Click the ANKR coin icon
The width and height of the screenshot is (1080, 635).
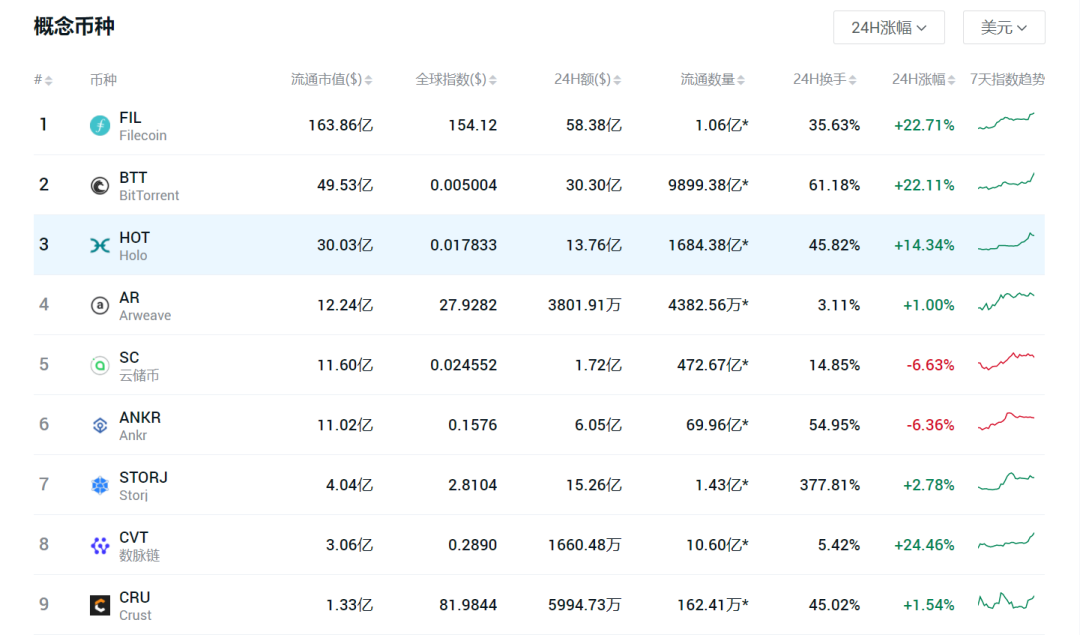pyautogui.click(x=100, y=425)
